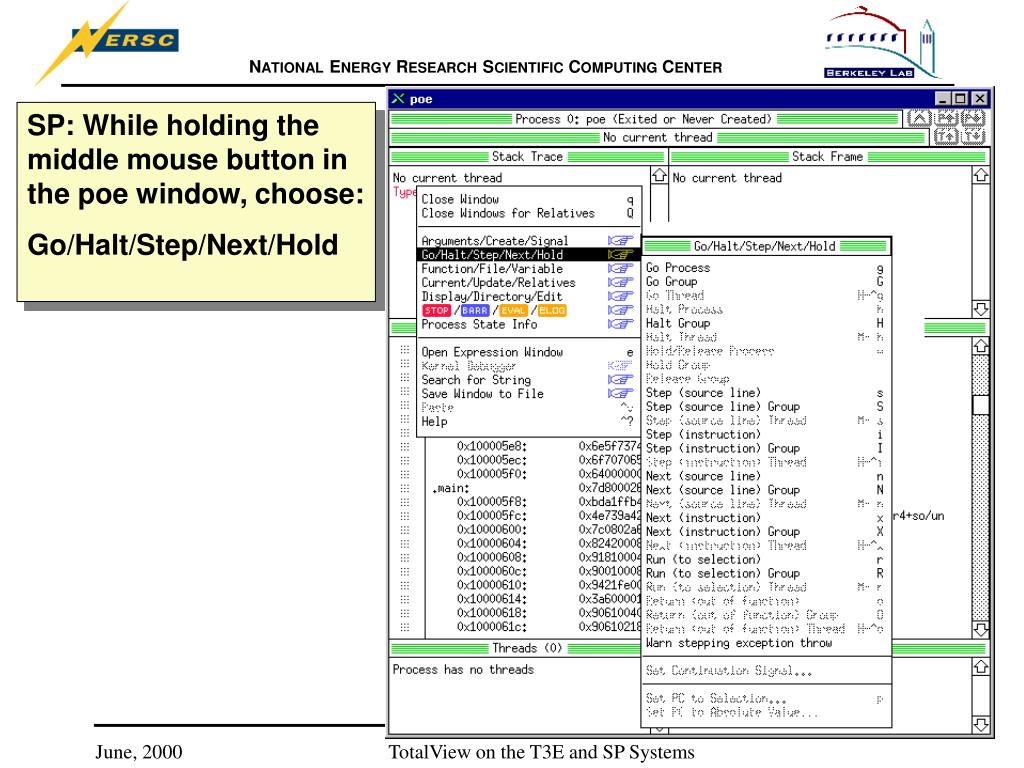Click the source pane scroll-down arrow

[x=981, y=629]
